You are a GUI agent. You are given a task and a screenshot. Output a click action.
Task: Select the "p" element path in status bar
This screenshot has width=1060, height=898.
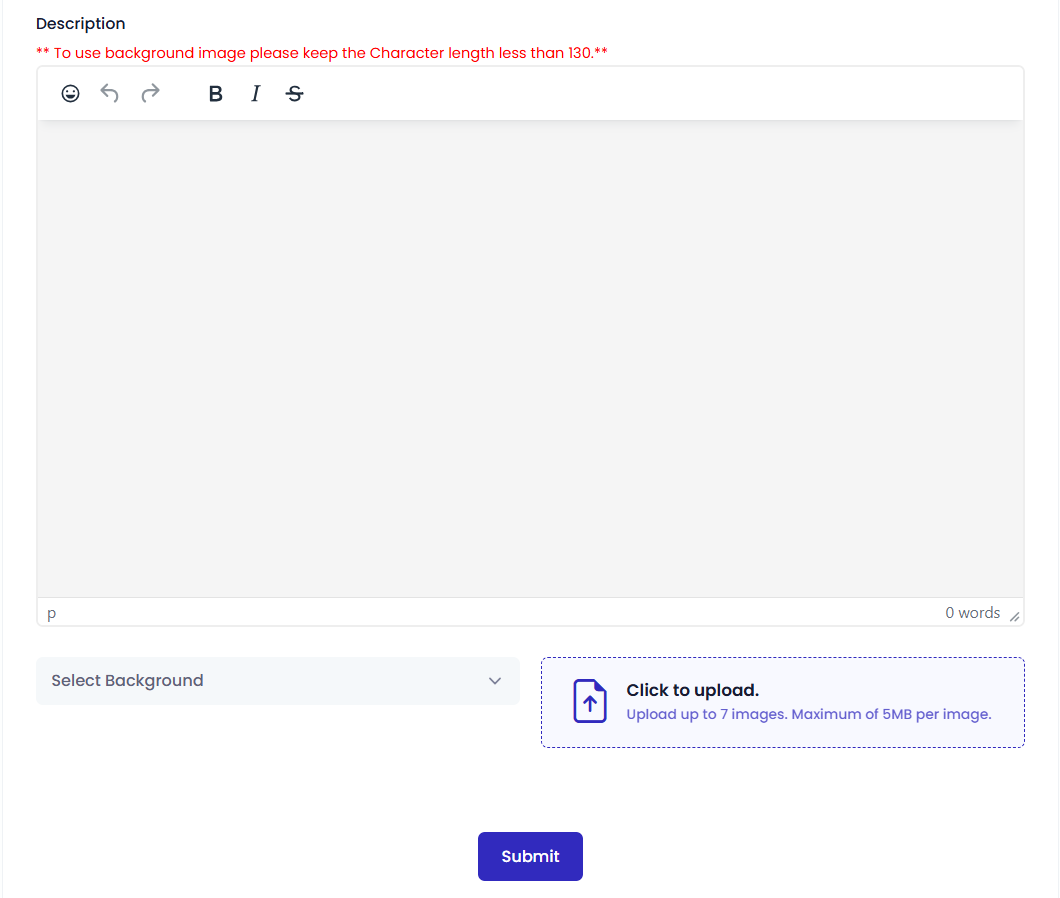point(52,613)
